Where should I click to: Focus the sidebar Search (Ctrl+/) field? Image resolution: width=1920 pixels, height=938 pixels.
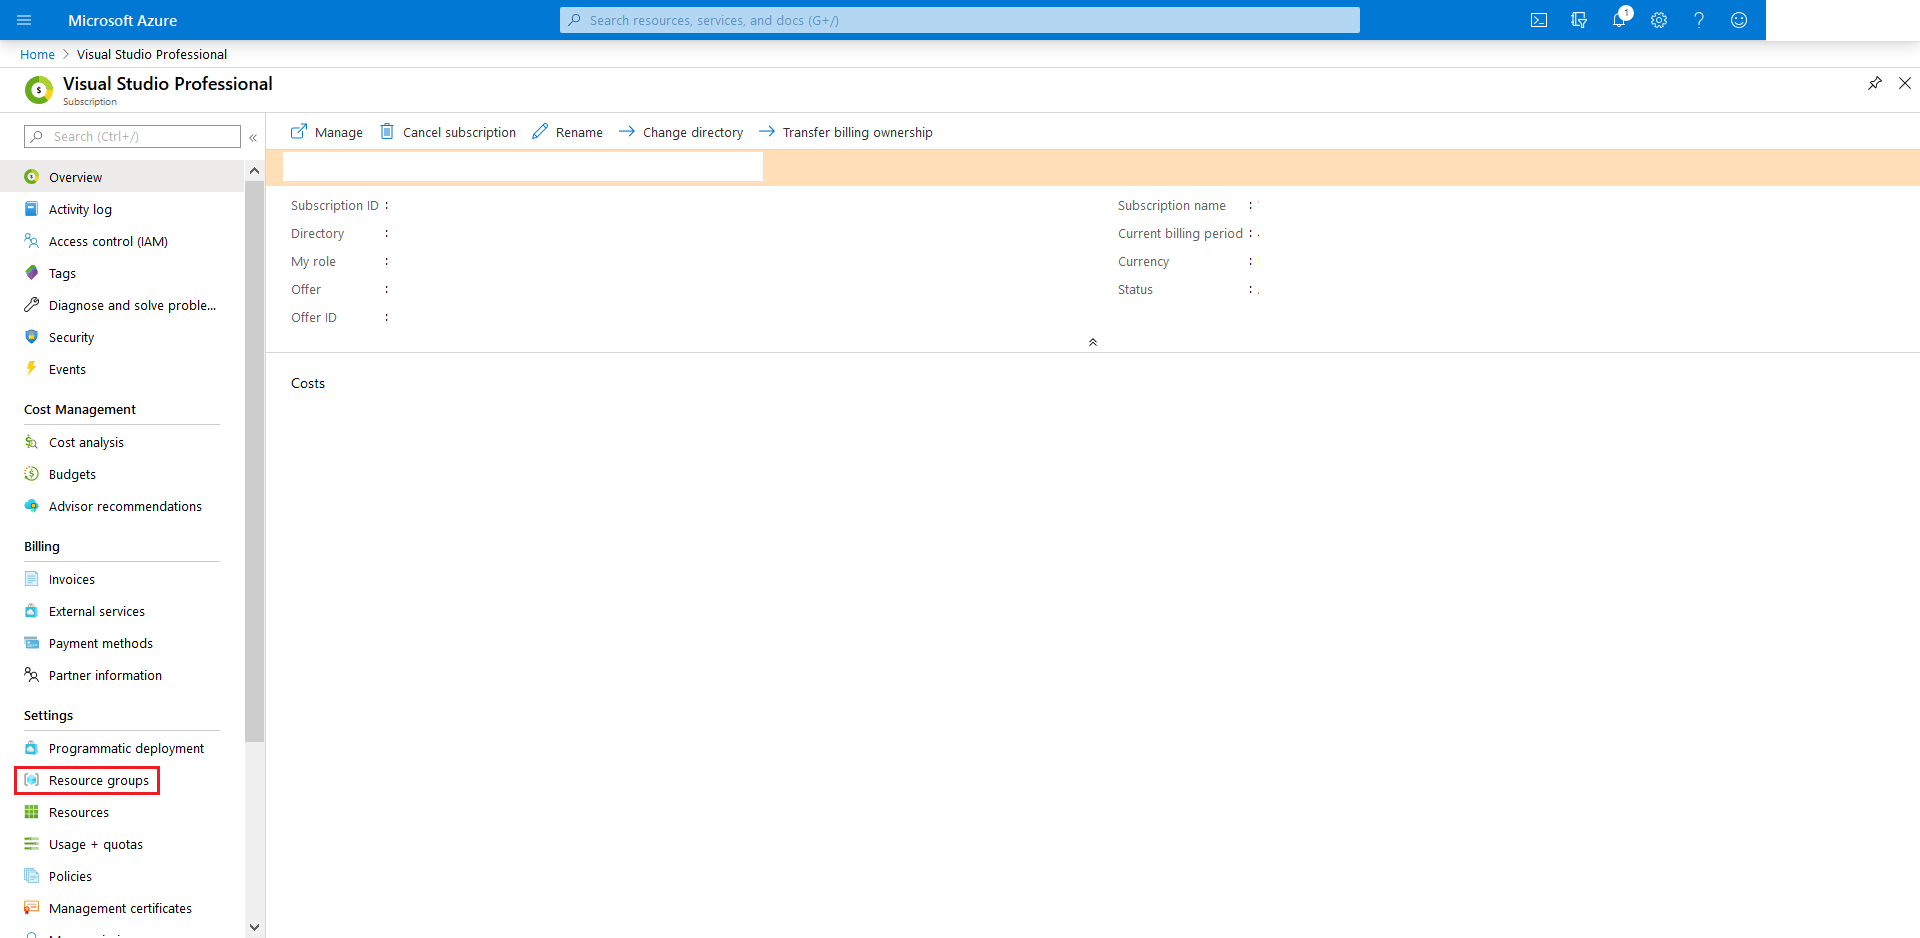[x=132, y=136]
